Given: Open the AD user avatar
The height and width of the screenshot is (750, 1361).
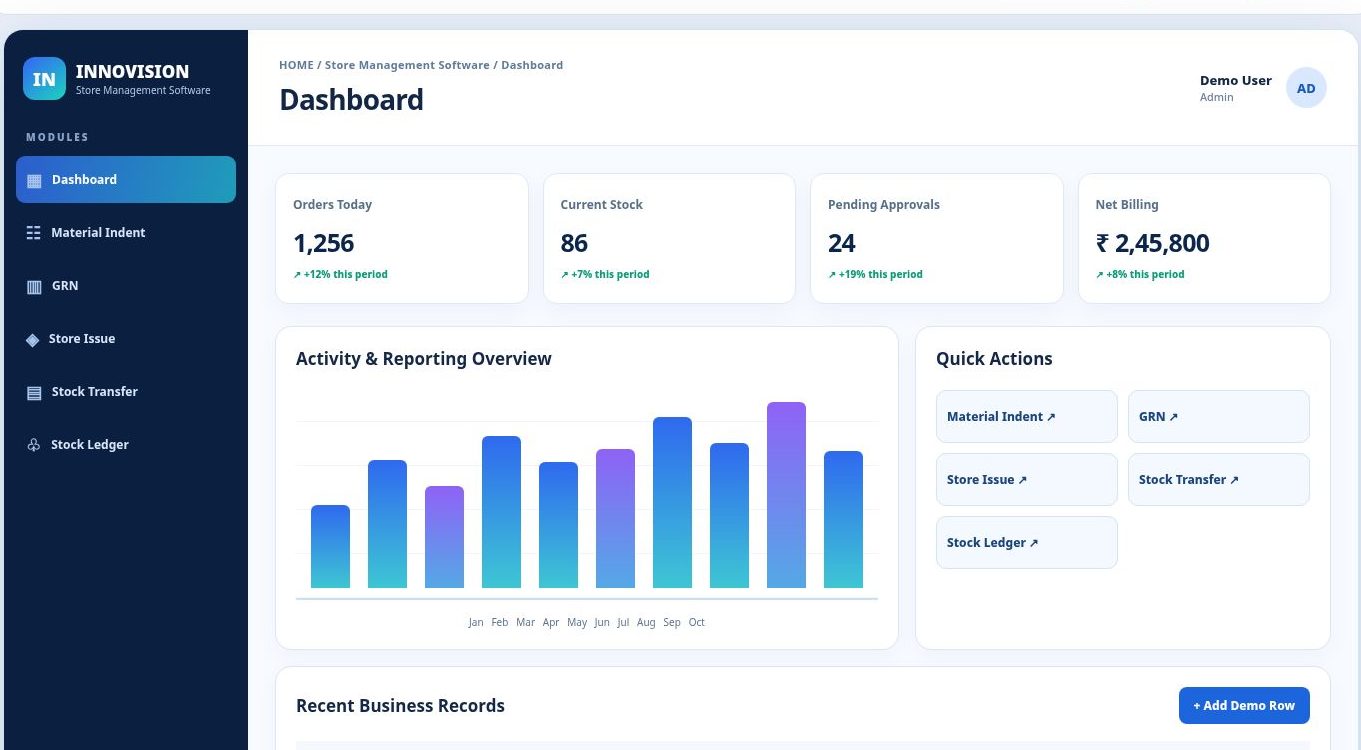Looking at the screenshot, I should 1306,88.
